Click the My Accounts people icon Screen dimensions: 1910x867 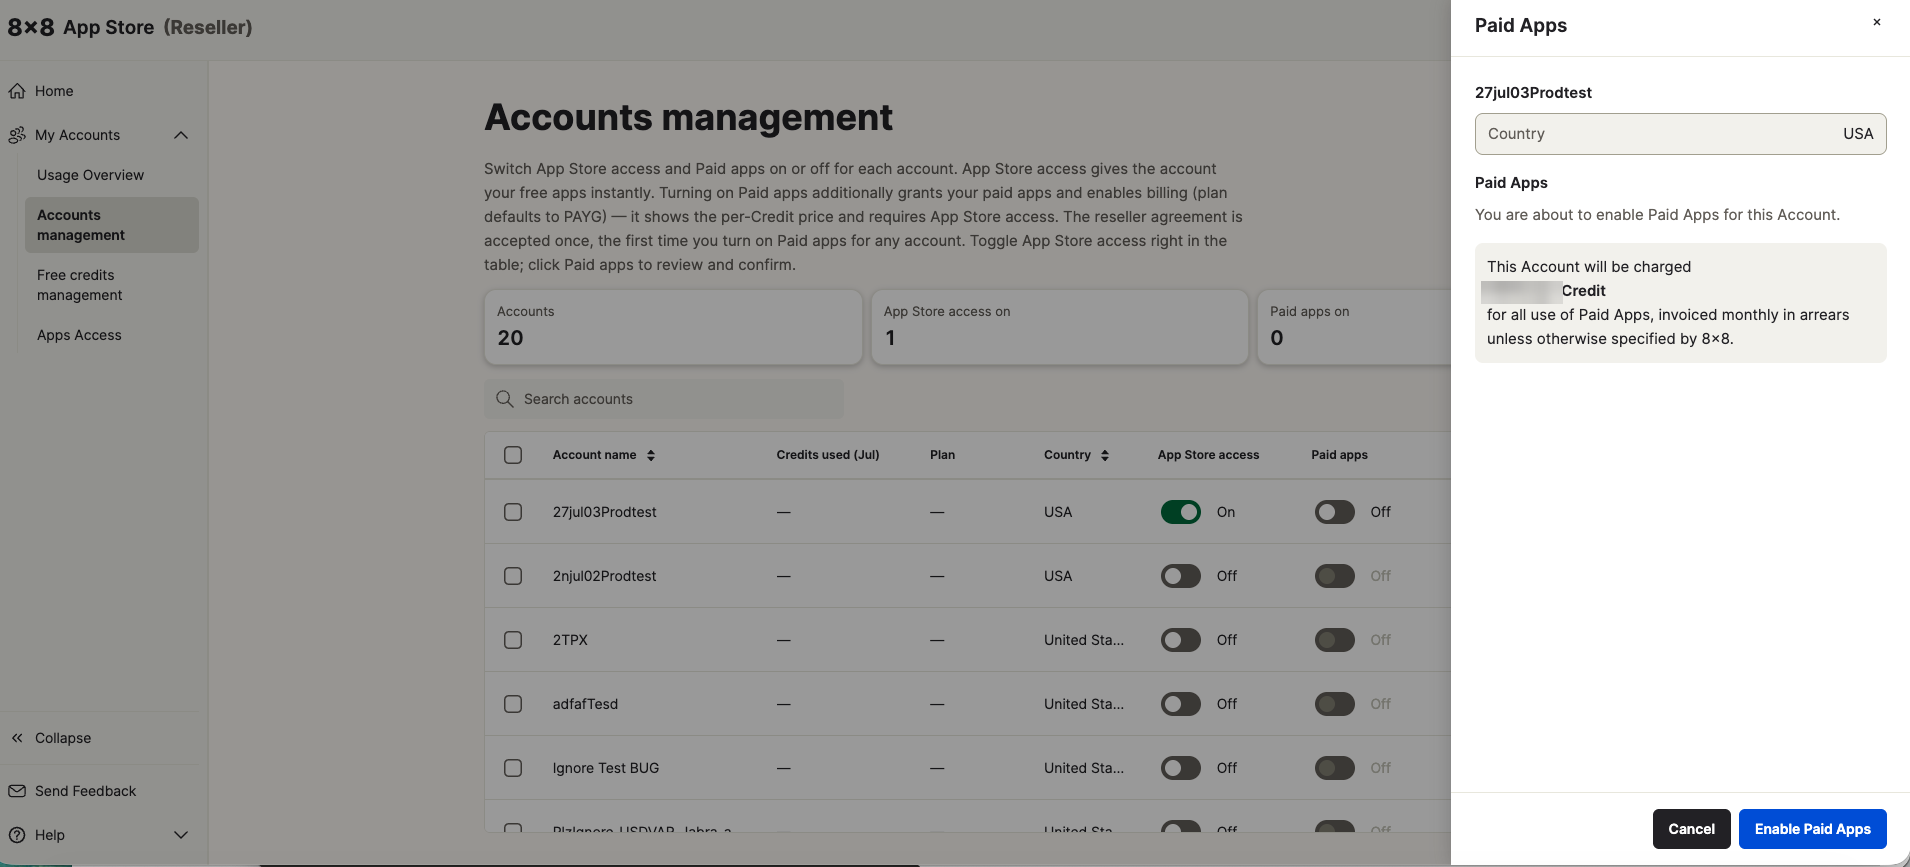[17, 135]
